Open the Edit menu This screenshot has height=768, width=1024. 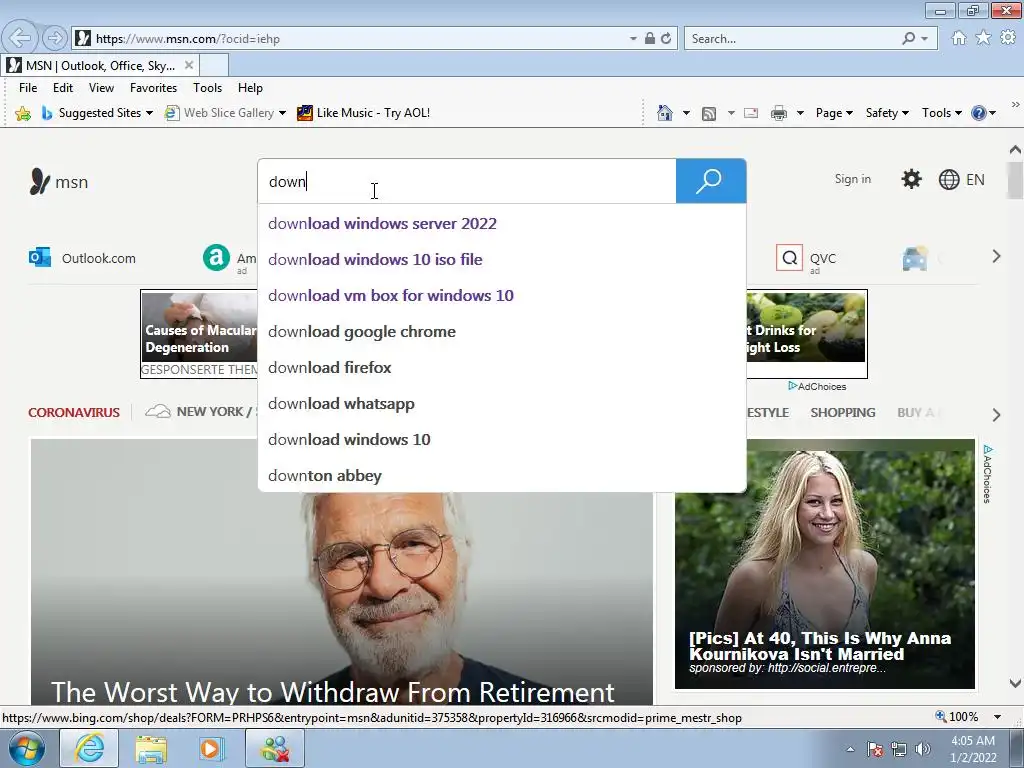(x=63, y=88)
